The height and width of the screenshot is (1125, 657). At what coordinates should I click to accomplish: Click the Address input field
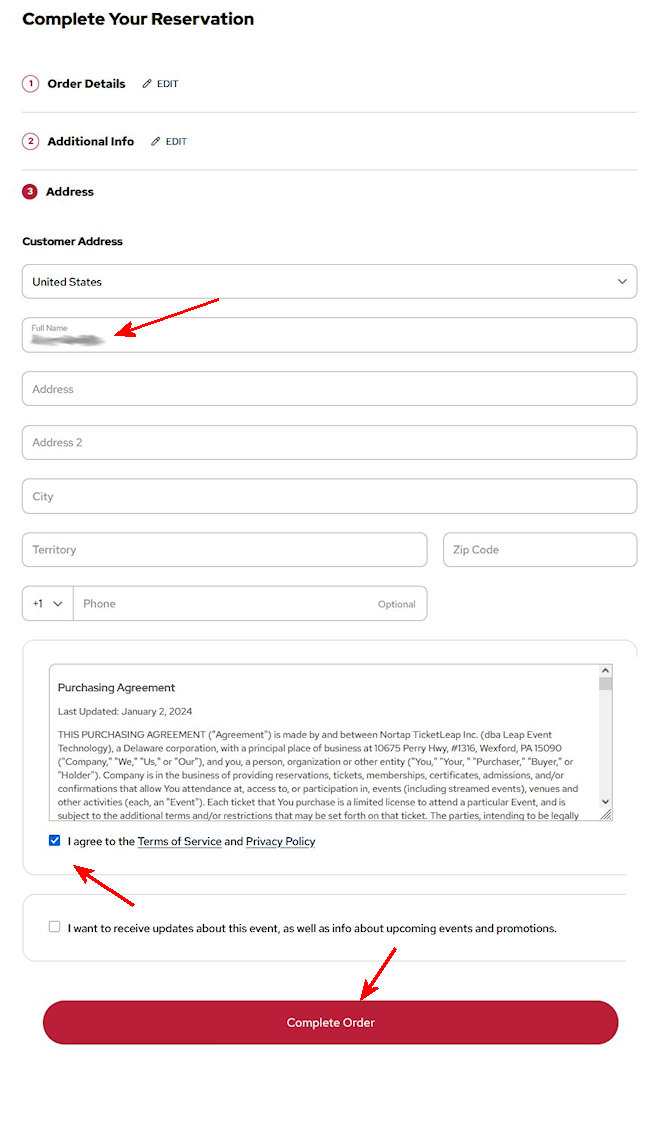point(329,389)
